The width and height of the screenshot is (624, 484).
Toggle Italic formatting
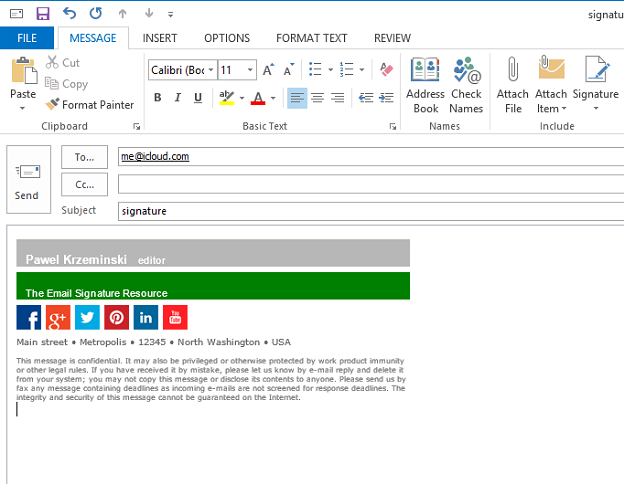pos(177,98)
